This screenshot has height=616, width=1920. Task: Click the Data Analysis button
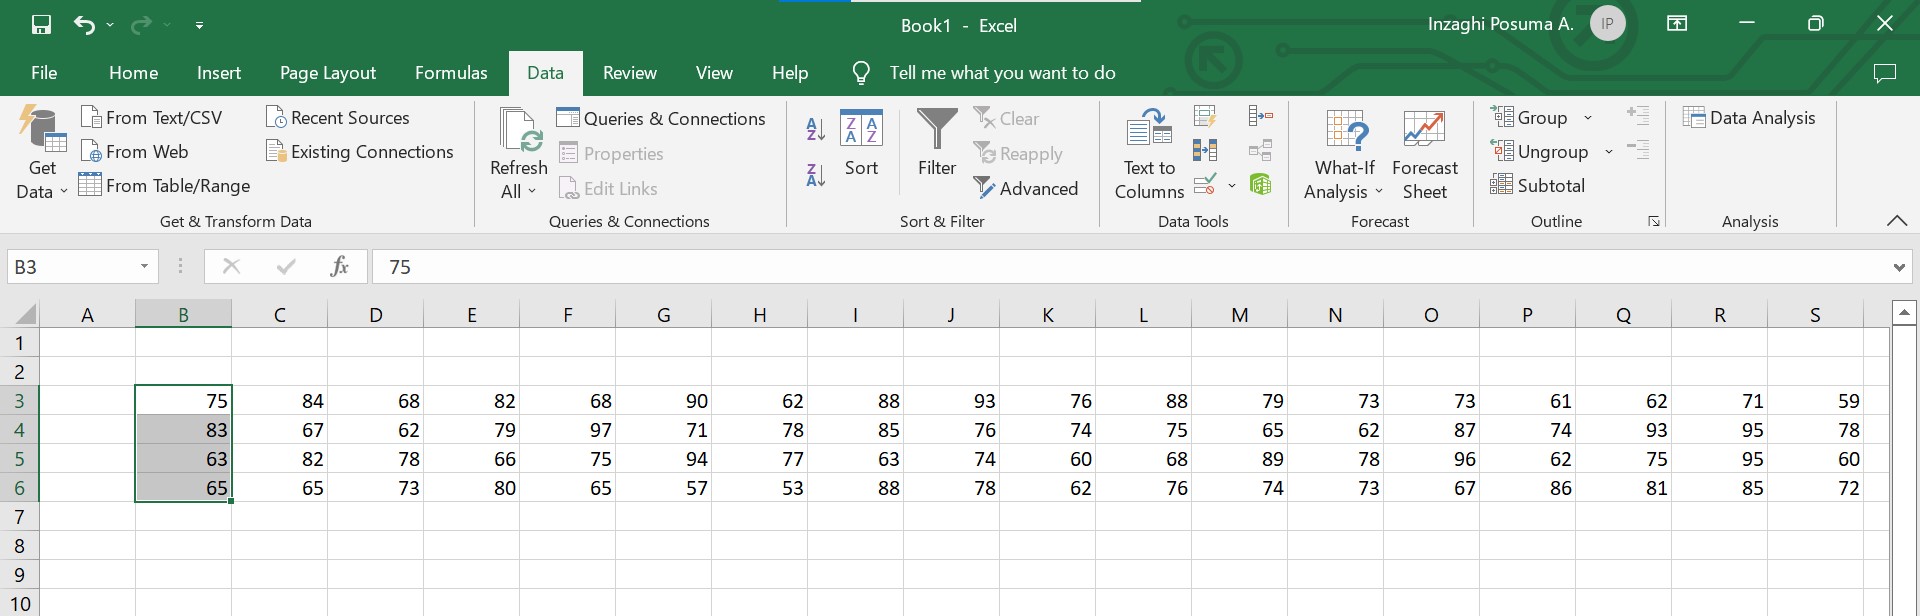tap(1749, 118)
